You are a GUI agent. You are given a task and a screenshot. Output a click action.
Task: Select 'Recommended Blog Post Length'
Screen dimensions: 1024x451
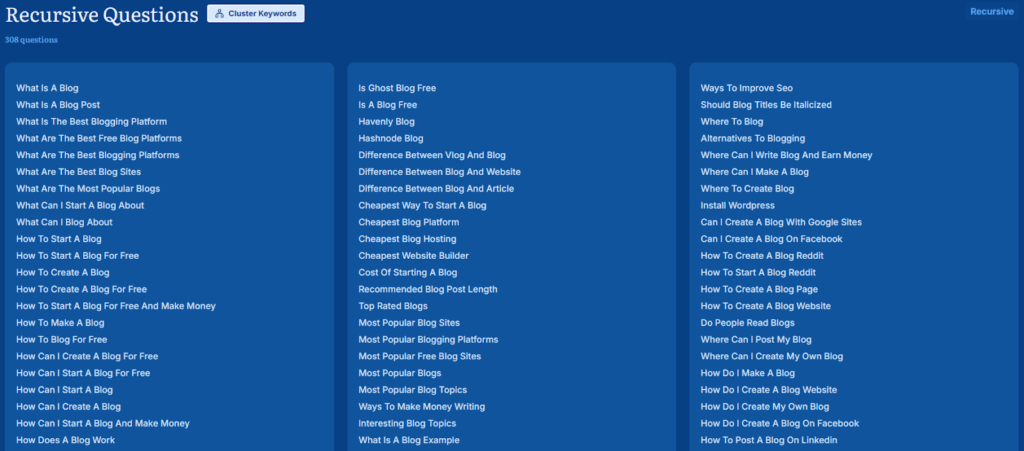(427, 289)
